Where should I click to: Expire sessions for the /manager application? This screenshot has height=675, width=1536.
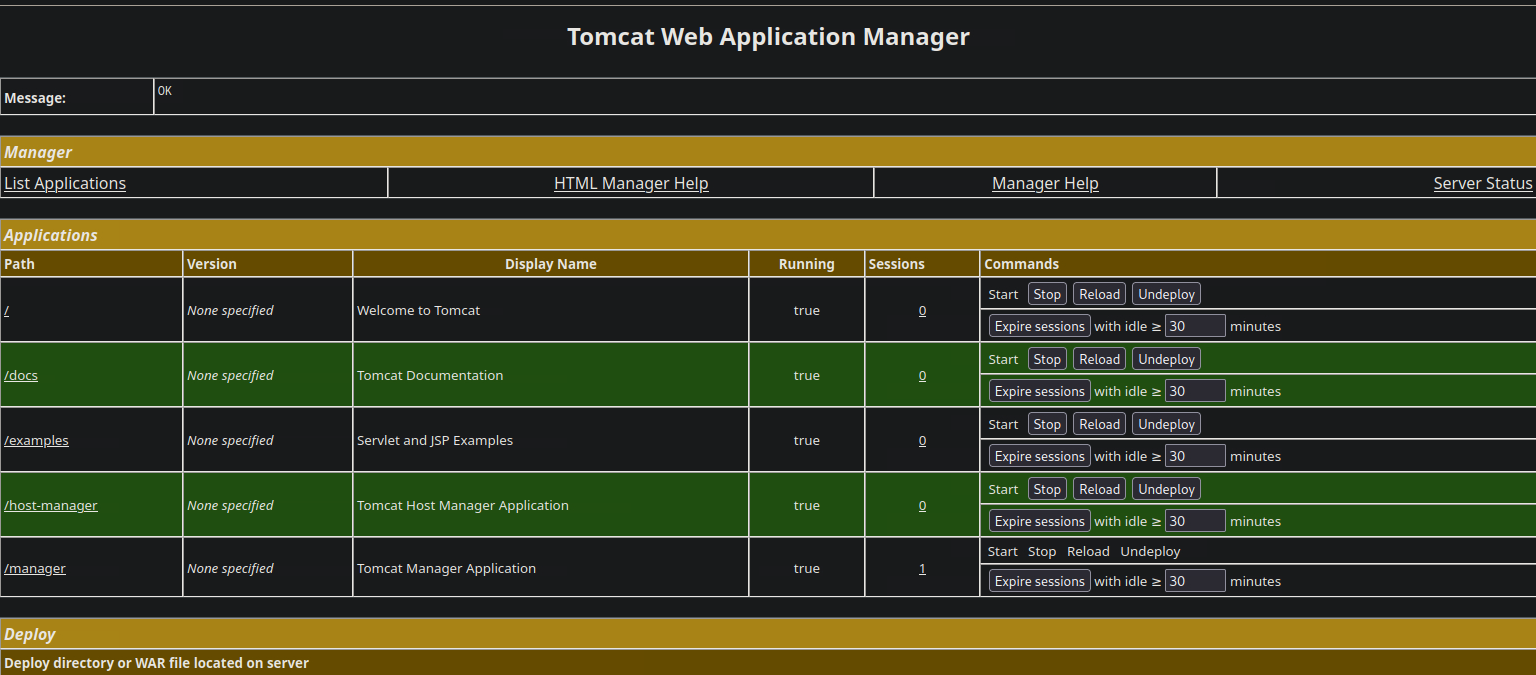1039,581
